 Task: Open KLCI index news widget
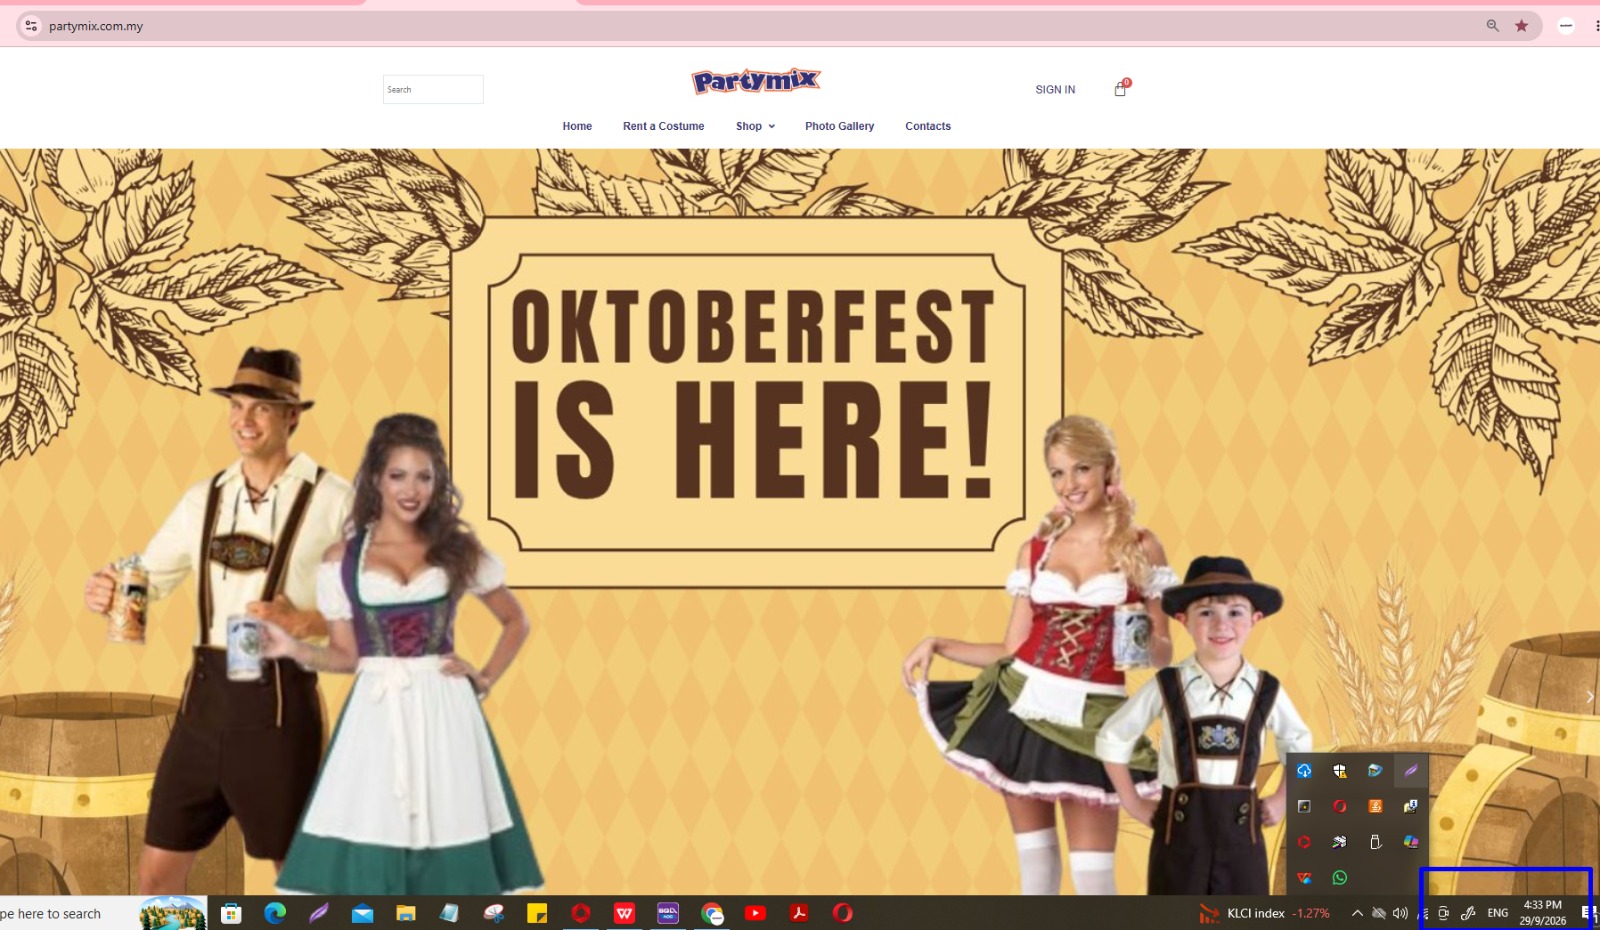[x=1264, y=913]
